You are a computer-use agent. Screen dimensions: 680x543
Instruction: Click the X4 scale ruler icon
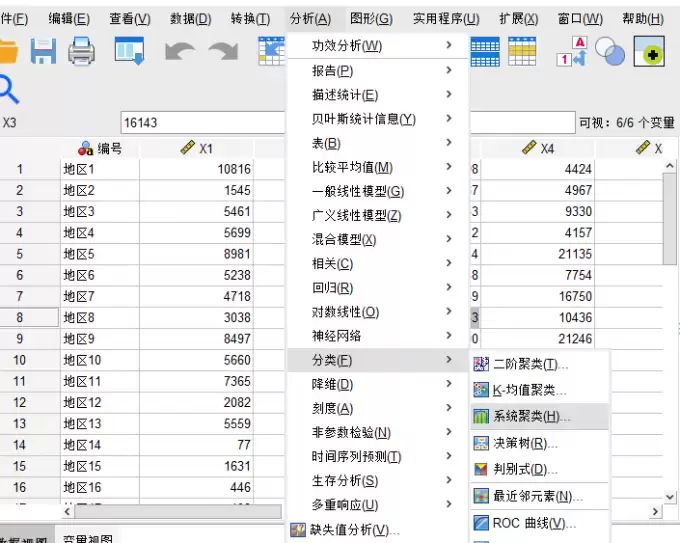click(529, 147)
